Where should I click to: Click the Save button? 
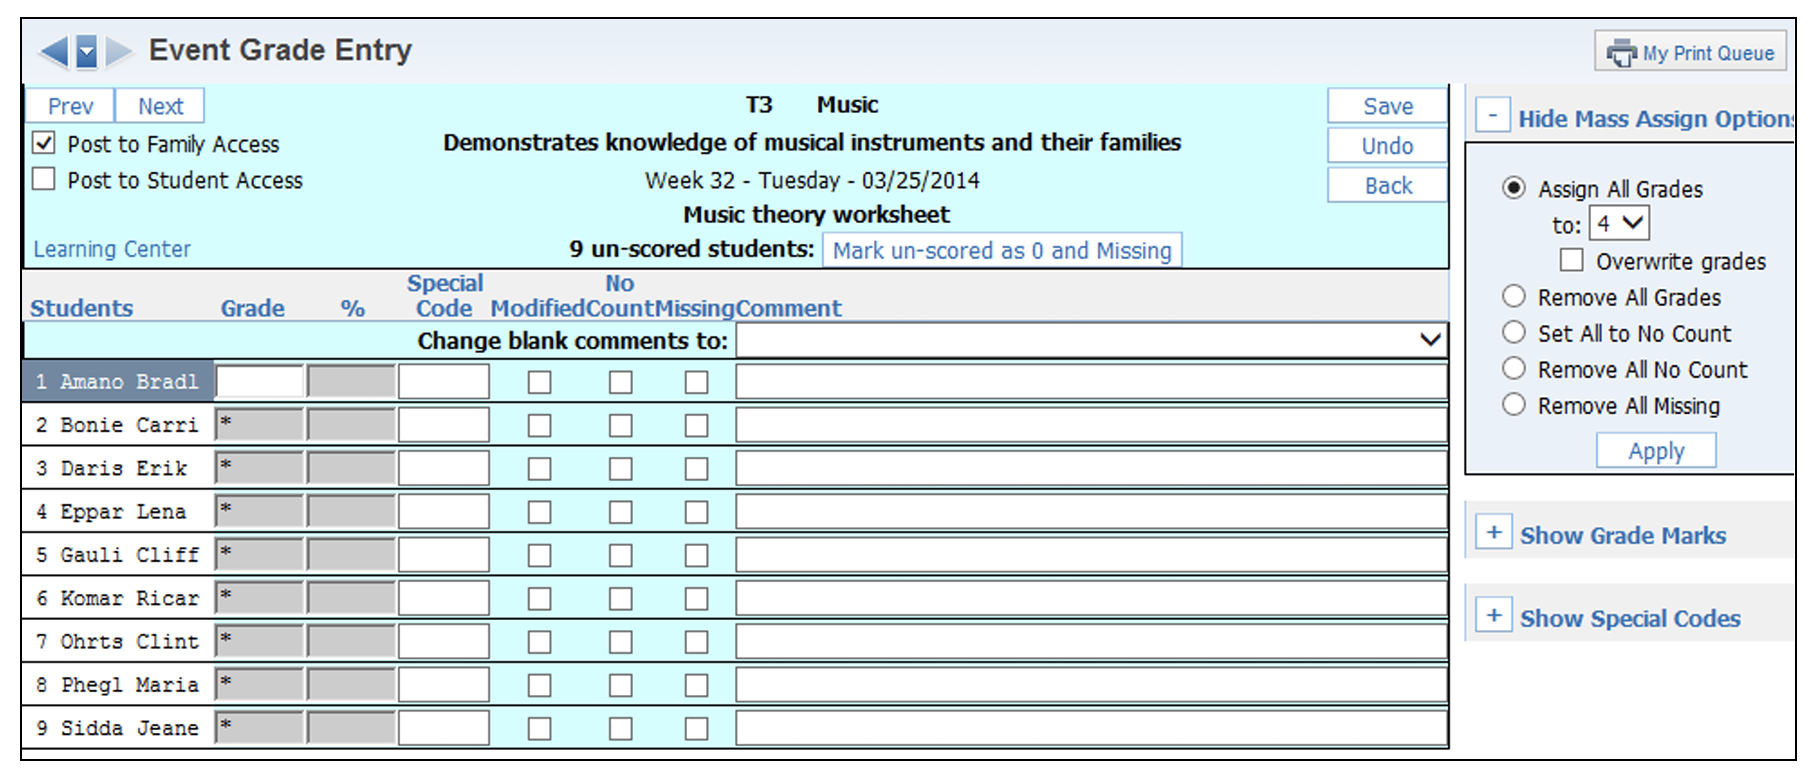pos(1387,106)
